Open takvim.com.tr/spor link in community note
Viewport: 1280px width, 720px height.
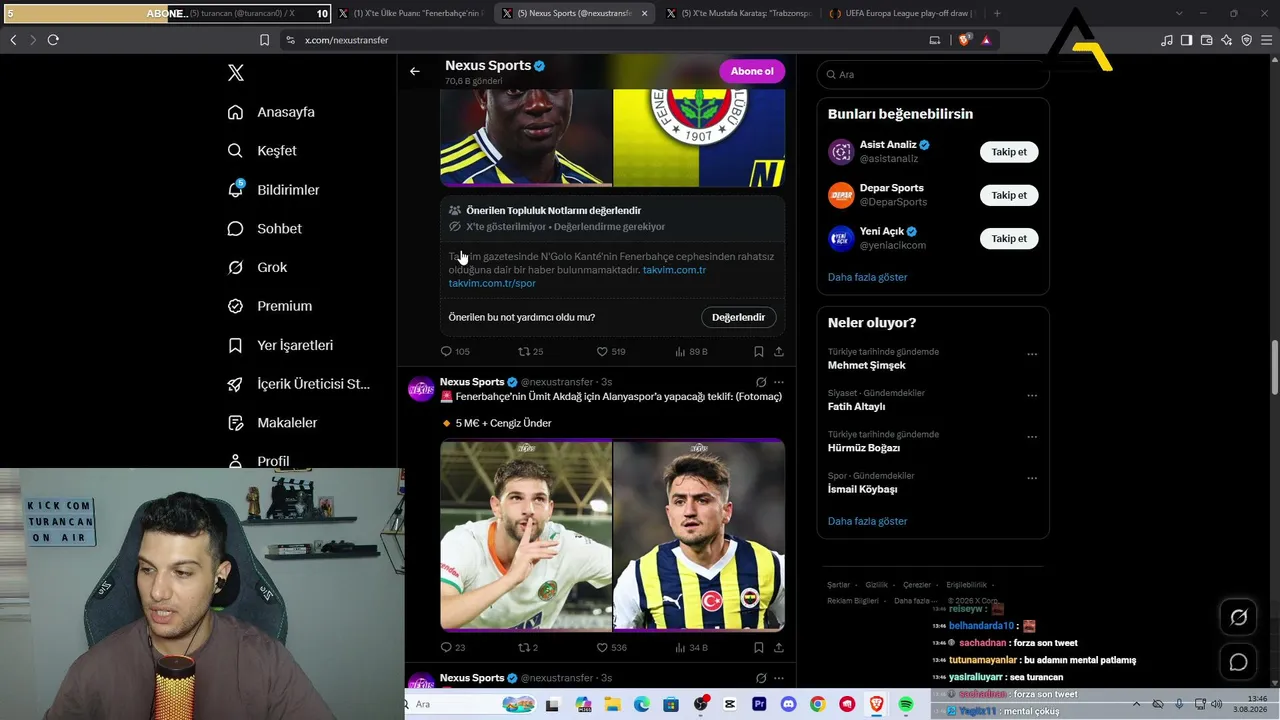(x=492, y=284)
